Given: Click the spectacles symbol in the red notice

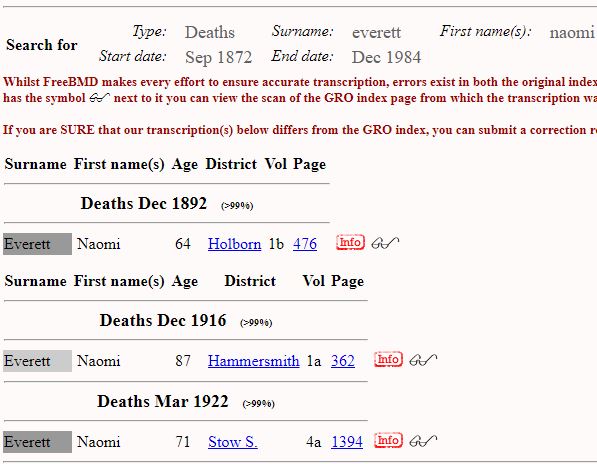Looking at the screenshot, I should click(x=99, y=98).
